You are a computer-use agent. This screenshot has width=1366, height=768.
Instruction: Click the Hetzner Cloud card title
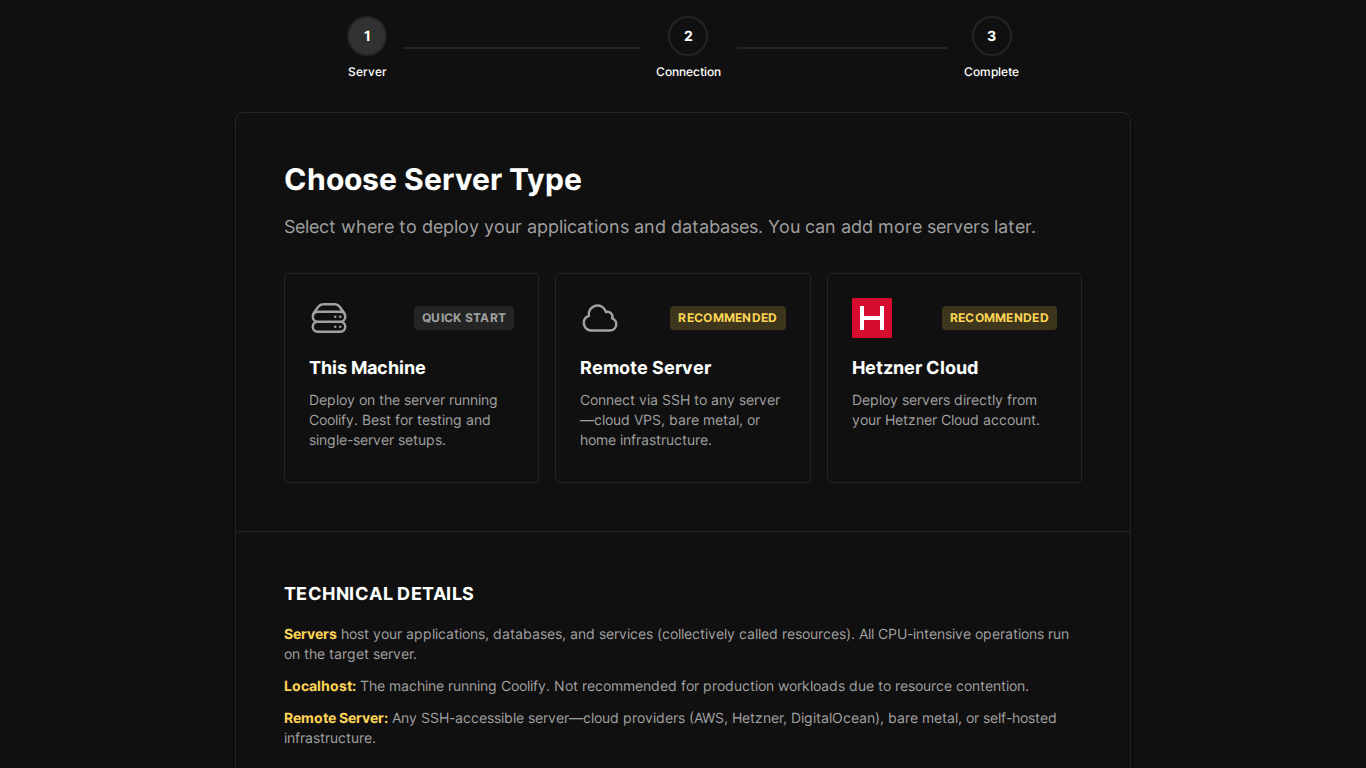click(915, 367)
